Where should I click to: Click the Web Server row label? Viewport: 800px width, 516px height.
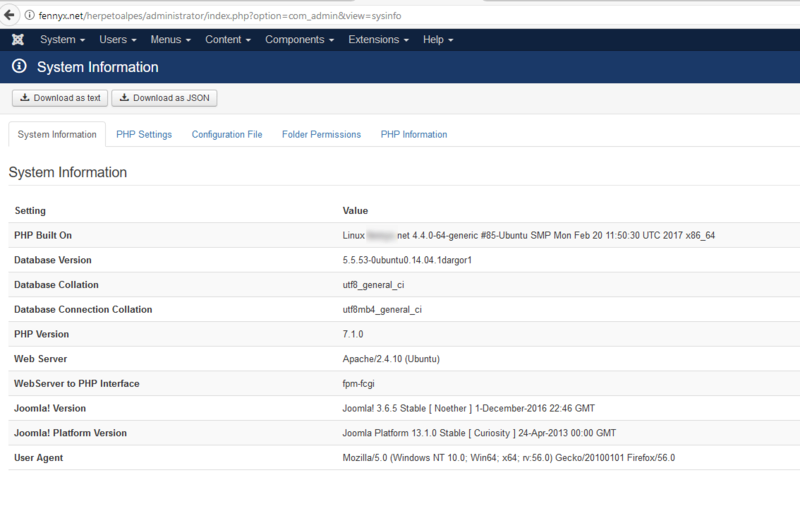(40, 359)
